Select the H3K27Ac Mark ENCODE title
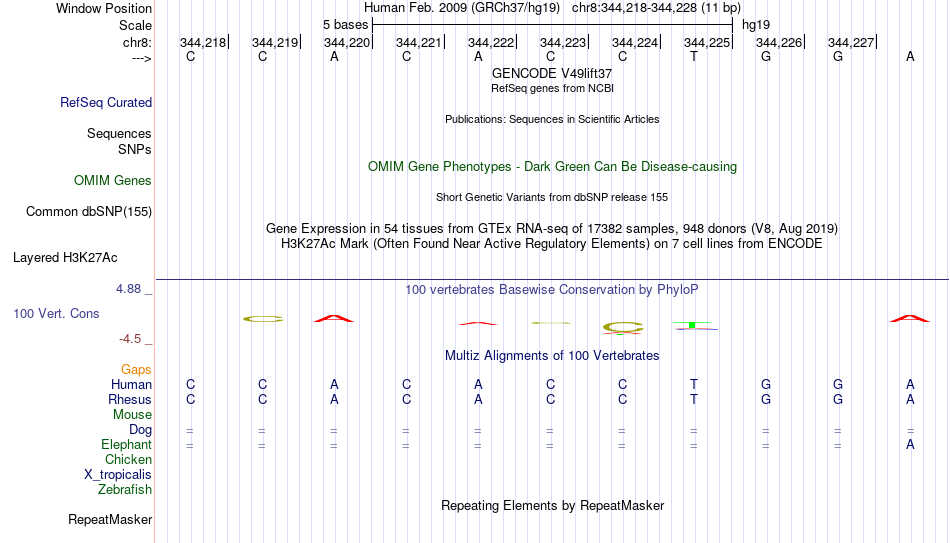Image resolution: width=950 pixels, height=543 pixels. pos(552,244)
